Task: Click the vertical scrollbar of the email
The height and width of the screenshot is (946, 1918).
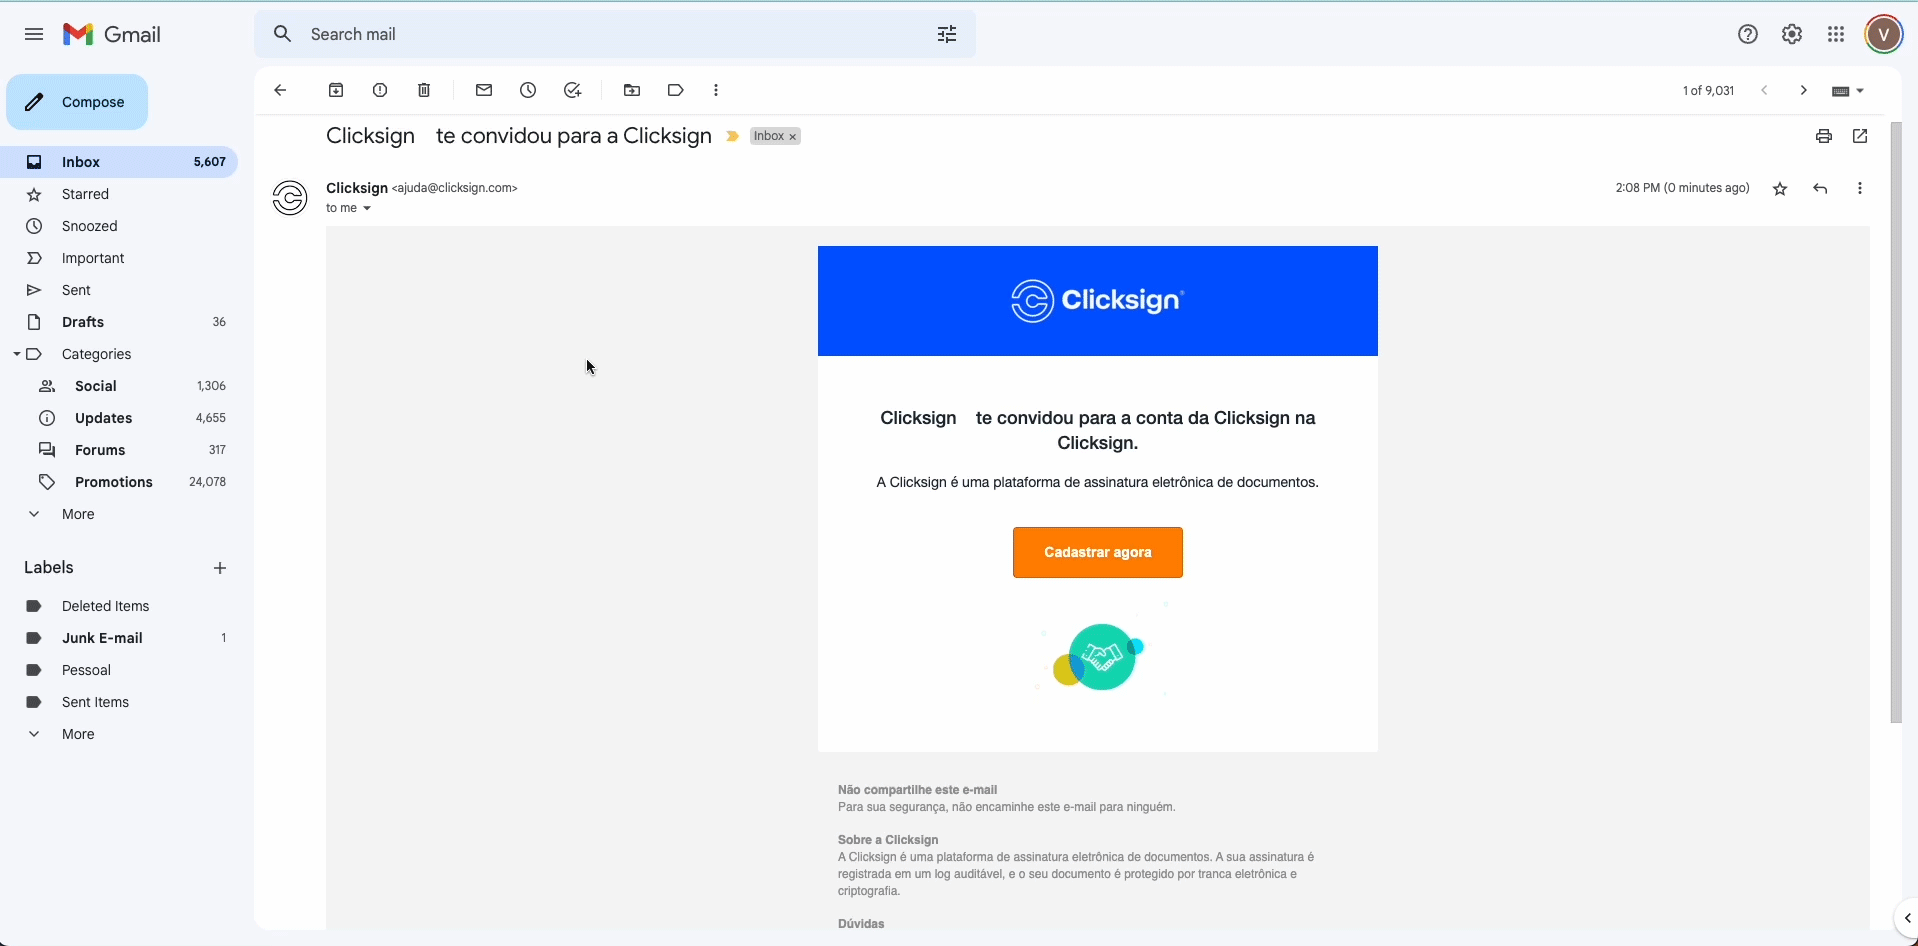Action: click(x=1896, y=422)
